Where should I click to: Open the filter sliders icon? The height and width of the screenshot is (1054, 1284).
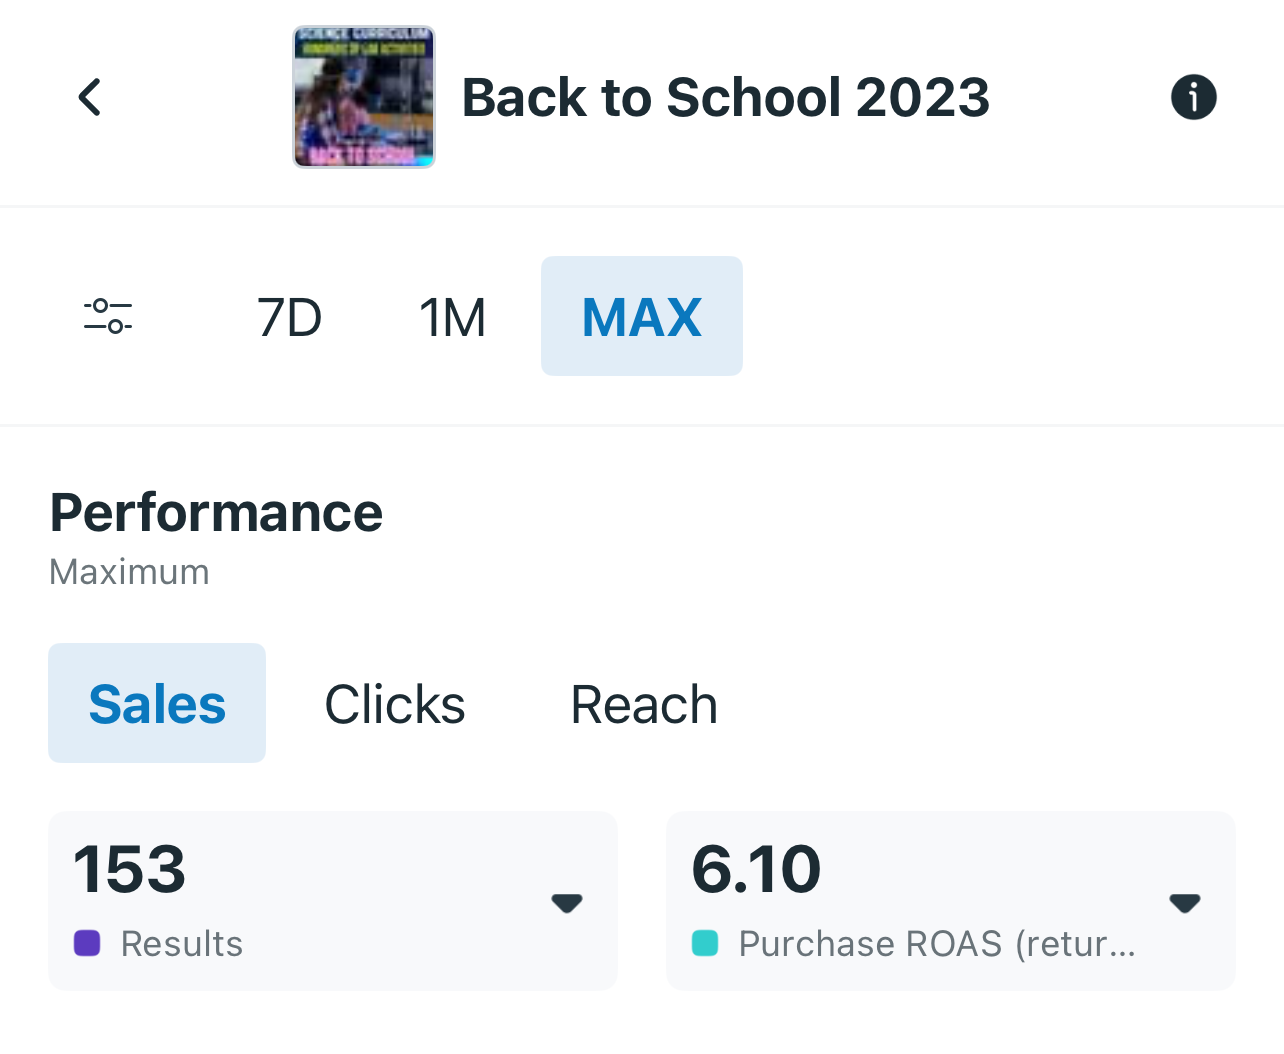point(108,316)
